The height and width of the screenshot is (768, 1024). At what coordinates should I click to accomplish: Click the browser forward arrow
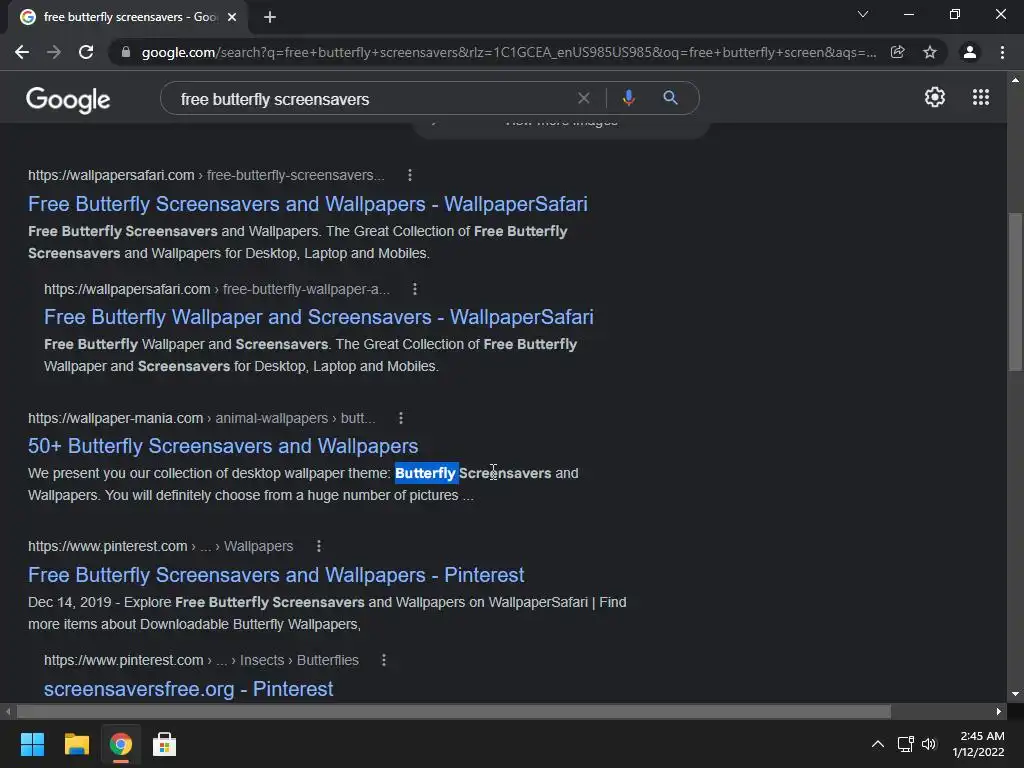pos(54,52)
